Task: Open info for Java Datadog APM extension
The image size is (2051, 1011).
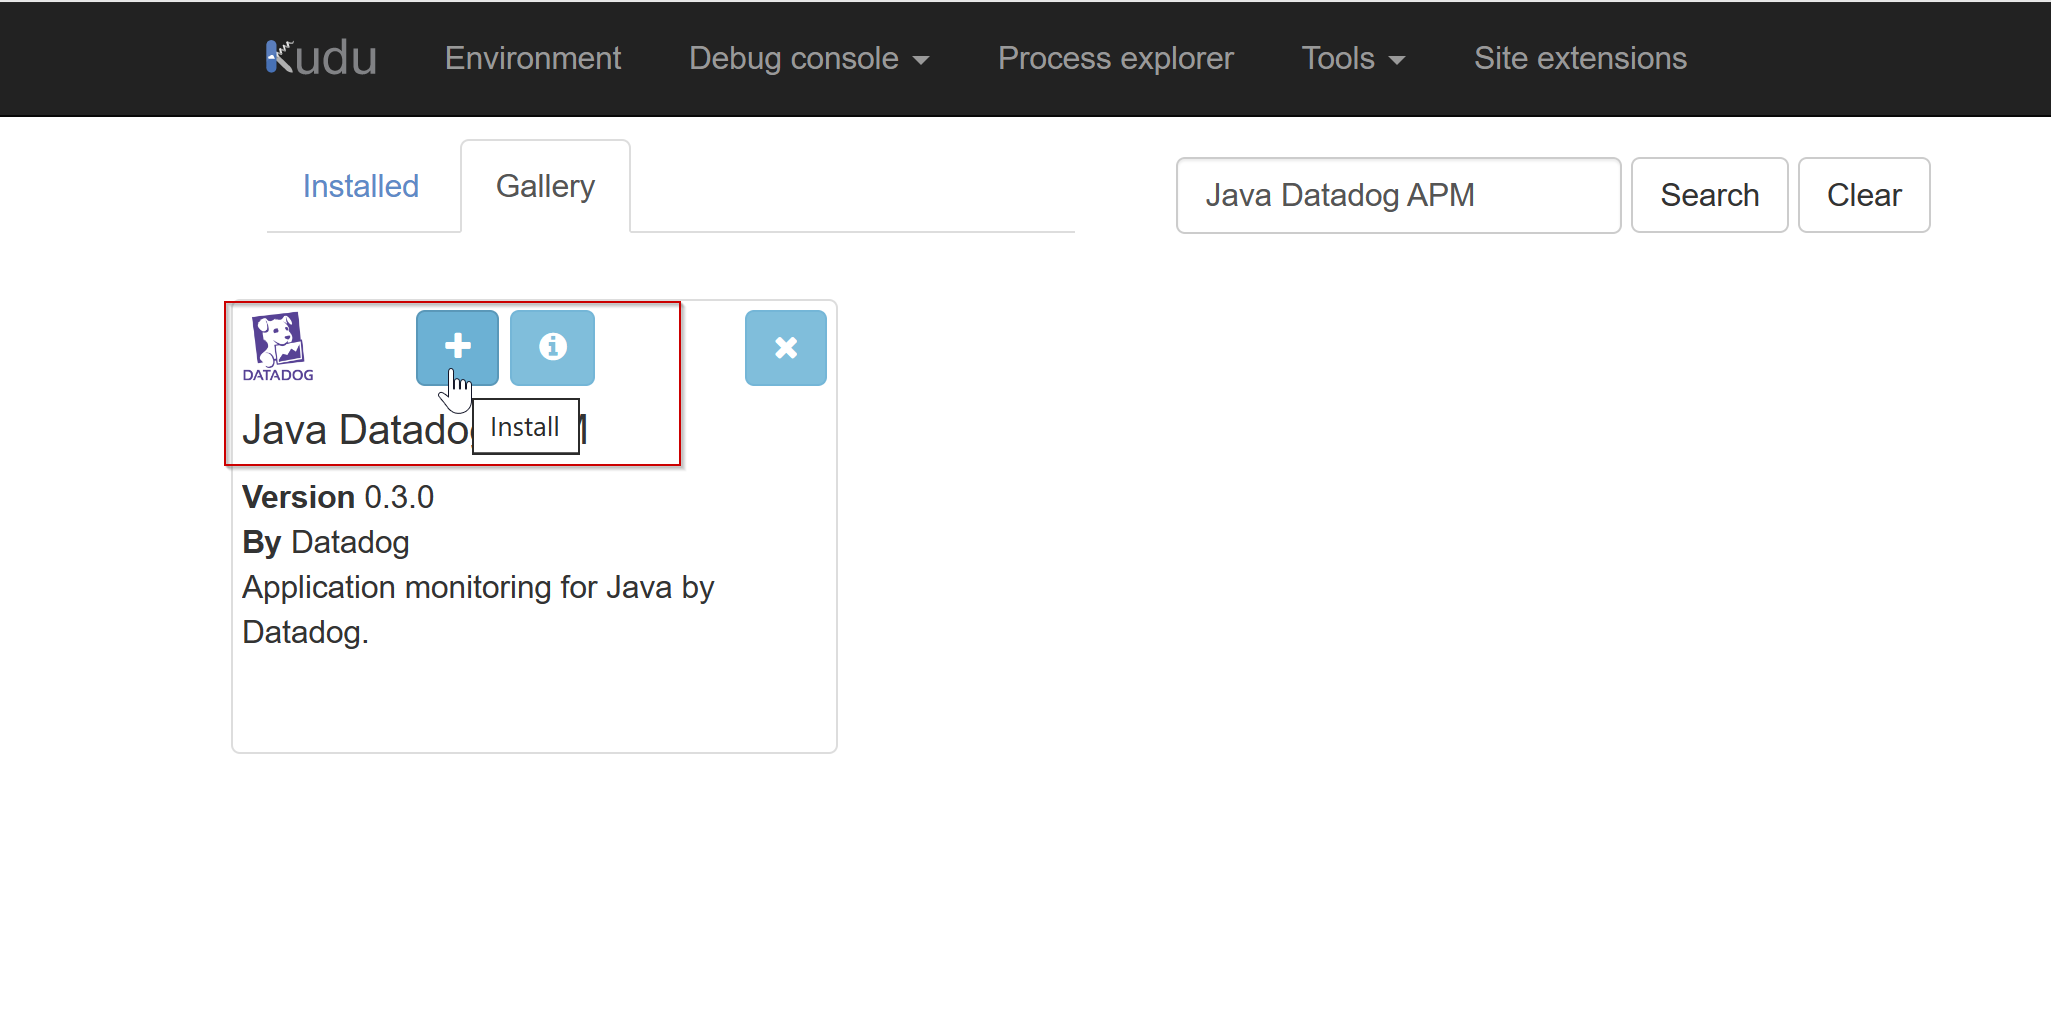Action: [x=552, y=347]
